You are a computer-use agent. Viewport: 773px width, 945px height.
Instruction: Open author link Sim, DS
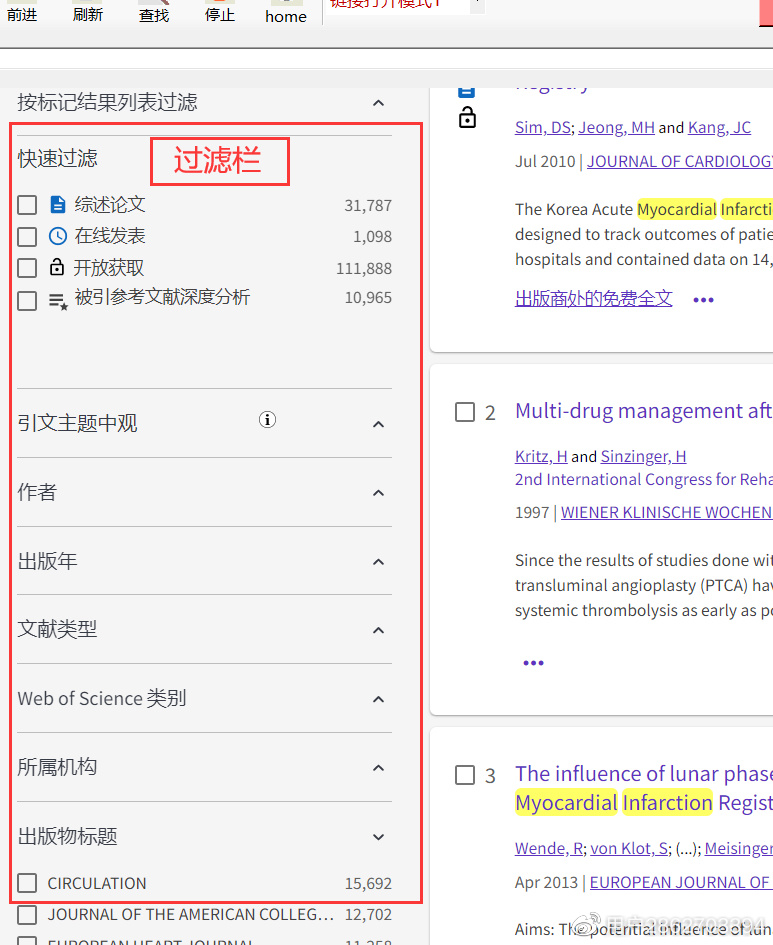543,128
